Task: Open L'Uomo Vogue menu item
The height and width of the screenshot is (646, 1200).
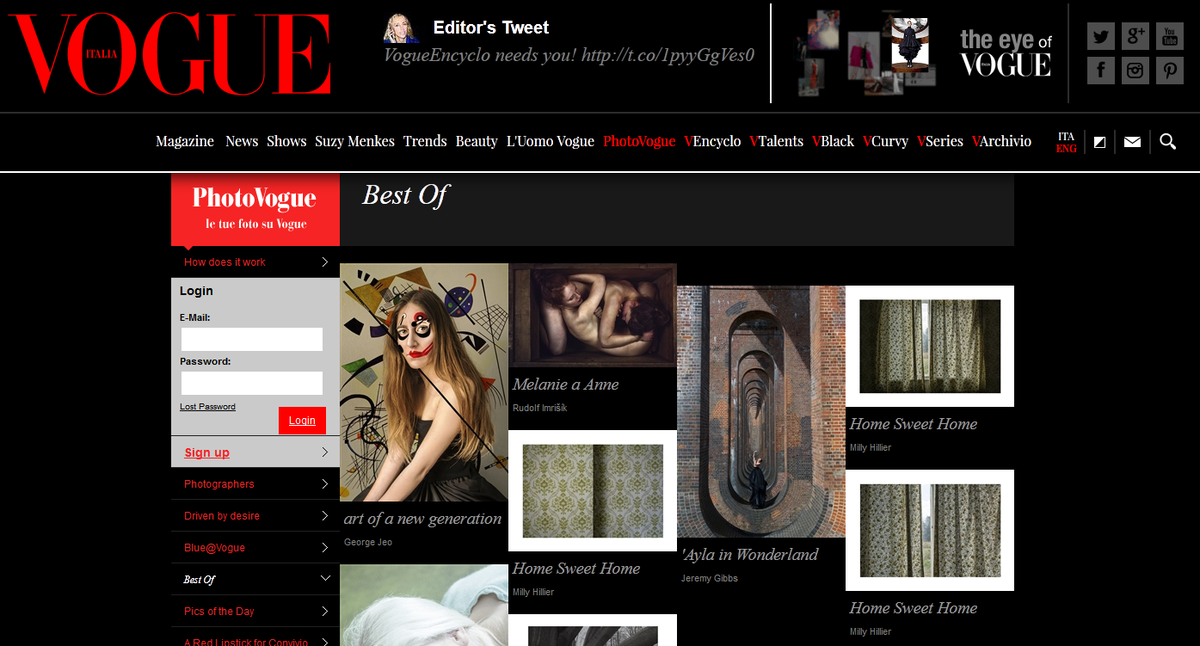Action: click(x=550, y=142)
